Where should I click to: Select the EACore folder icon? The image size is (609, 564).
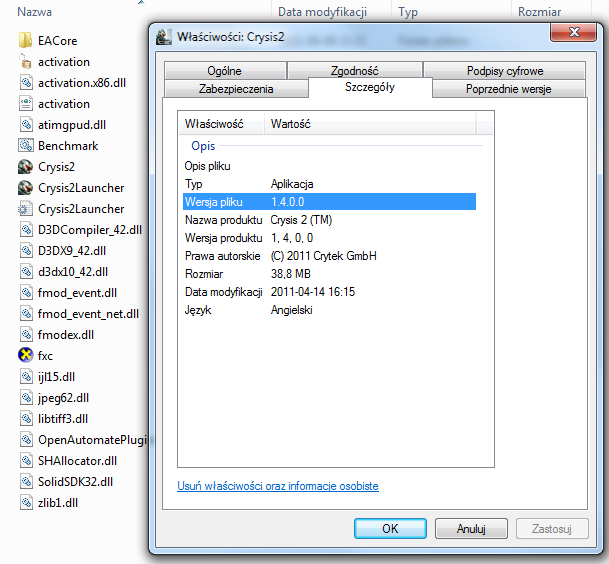click(x=25, y=40)
